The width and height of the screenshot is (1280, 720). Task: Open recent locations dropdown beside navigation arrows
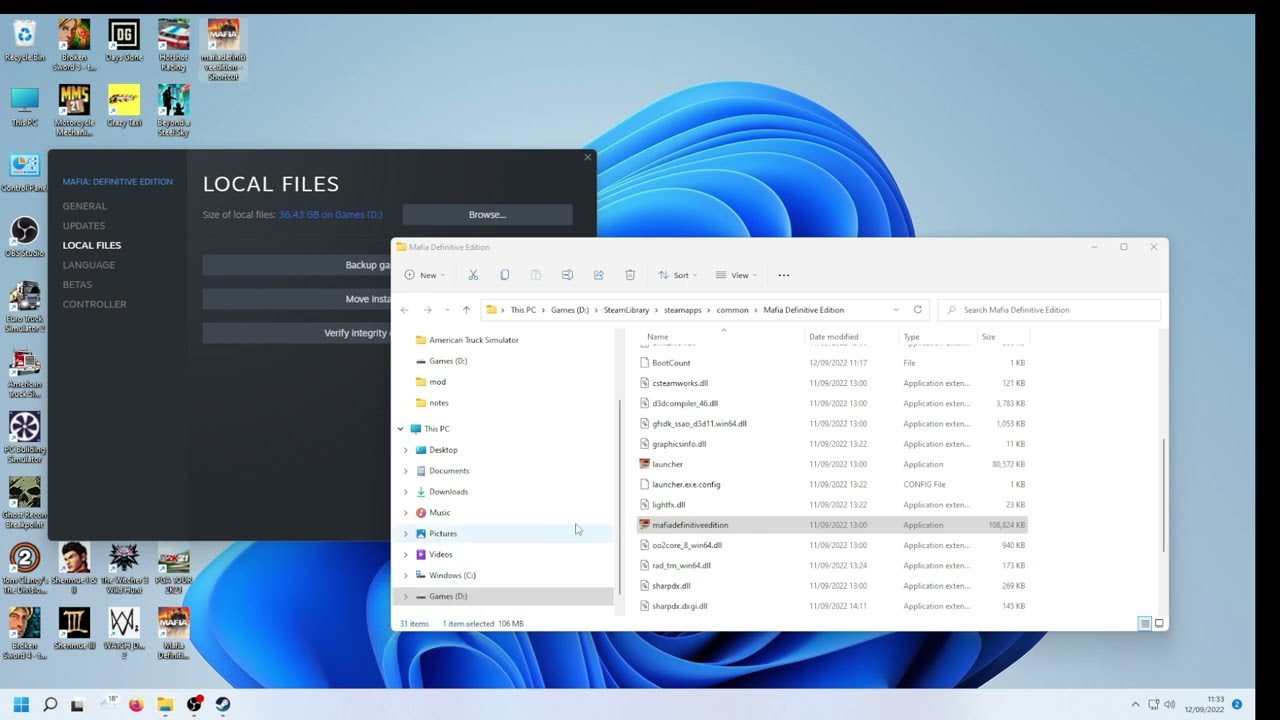447,310
